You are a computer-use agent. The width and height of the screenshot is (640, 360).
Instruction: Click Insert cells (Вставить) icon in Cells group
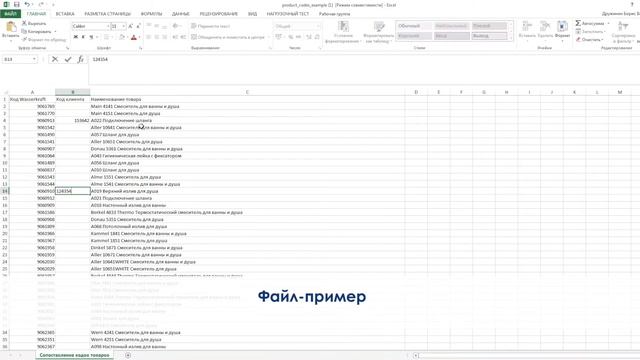click(527, 27)
